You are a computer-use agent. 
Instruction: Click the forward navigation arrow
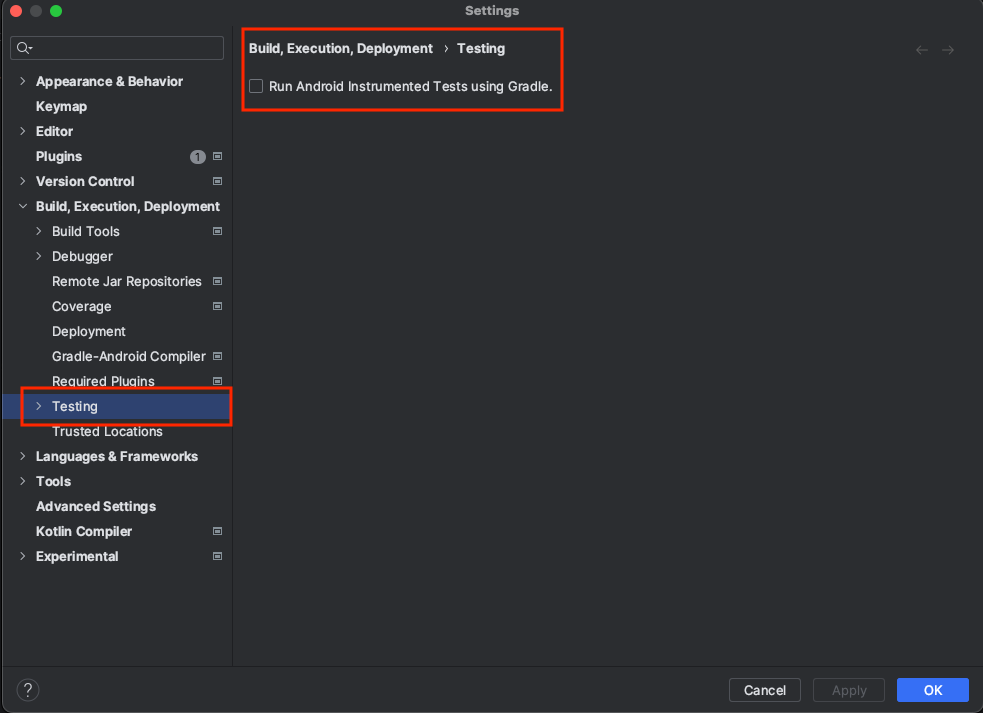click(948, 49)
